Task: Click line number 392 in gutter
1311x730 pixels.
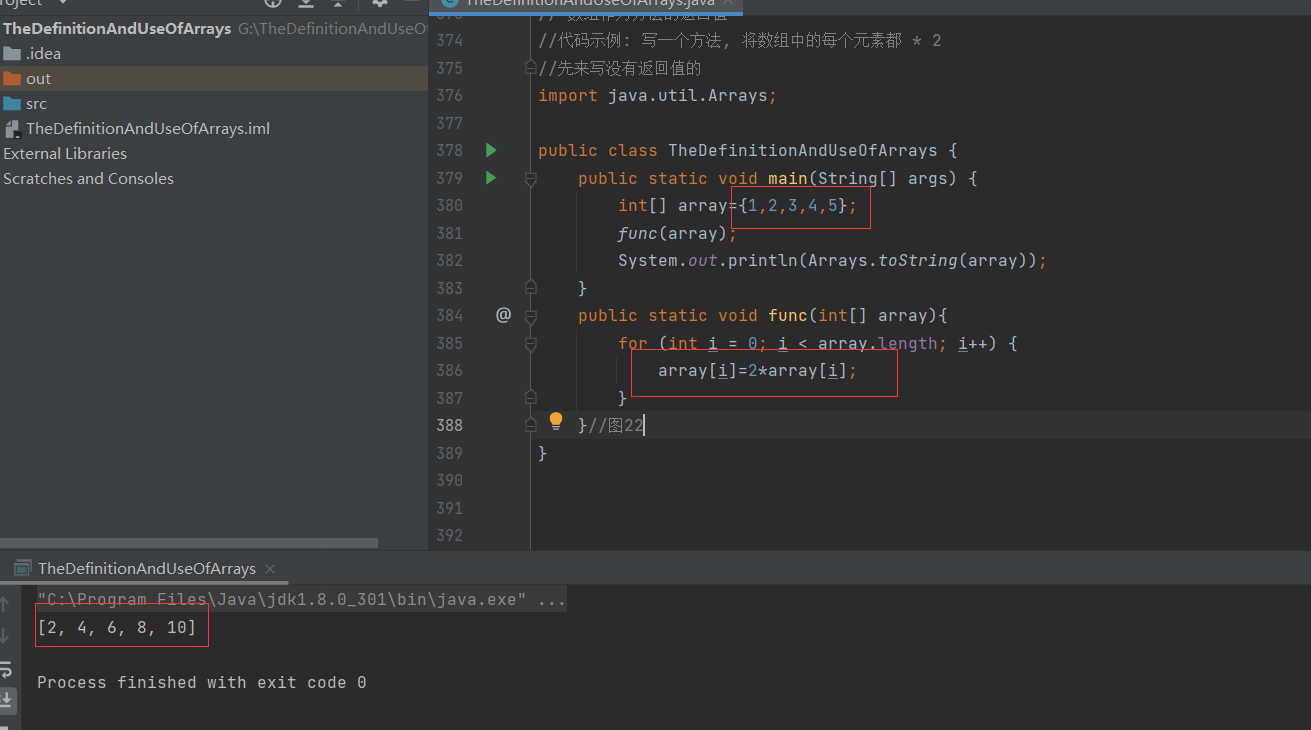Action: (449, 535)
